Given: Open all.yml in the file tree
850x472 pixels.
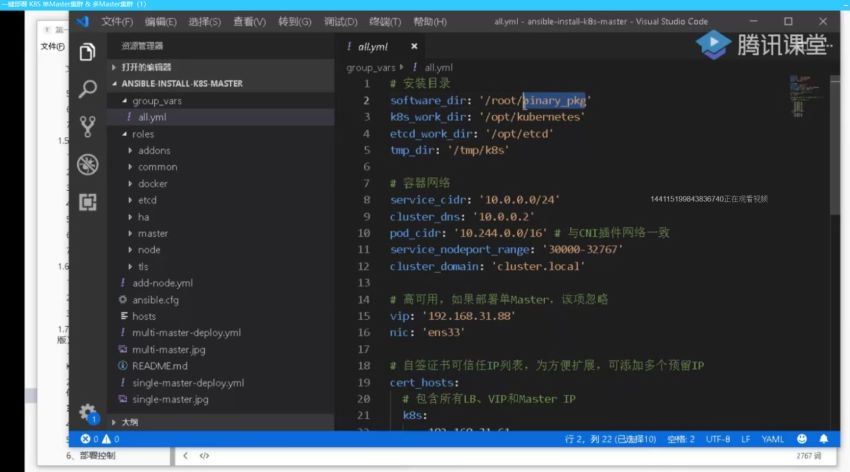Looking at the screenshot, I should click(221, 117).
